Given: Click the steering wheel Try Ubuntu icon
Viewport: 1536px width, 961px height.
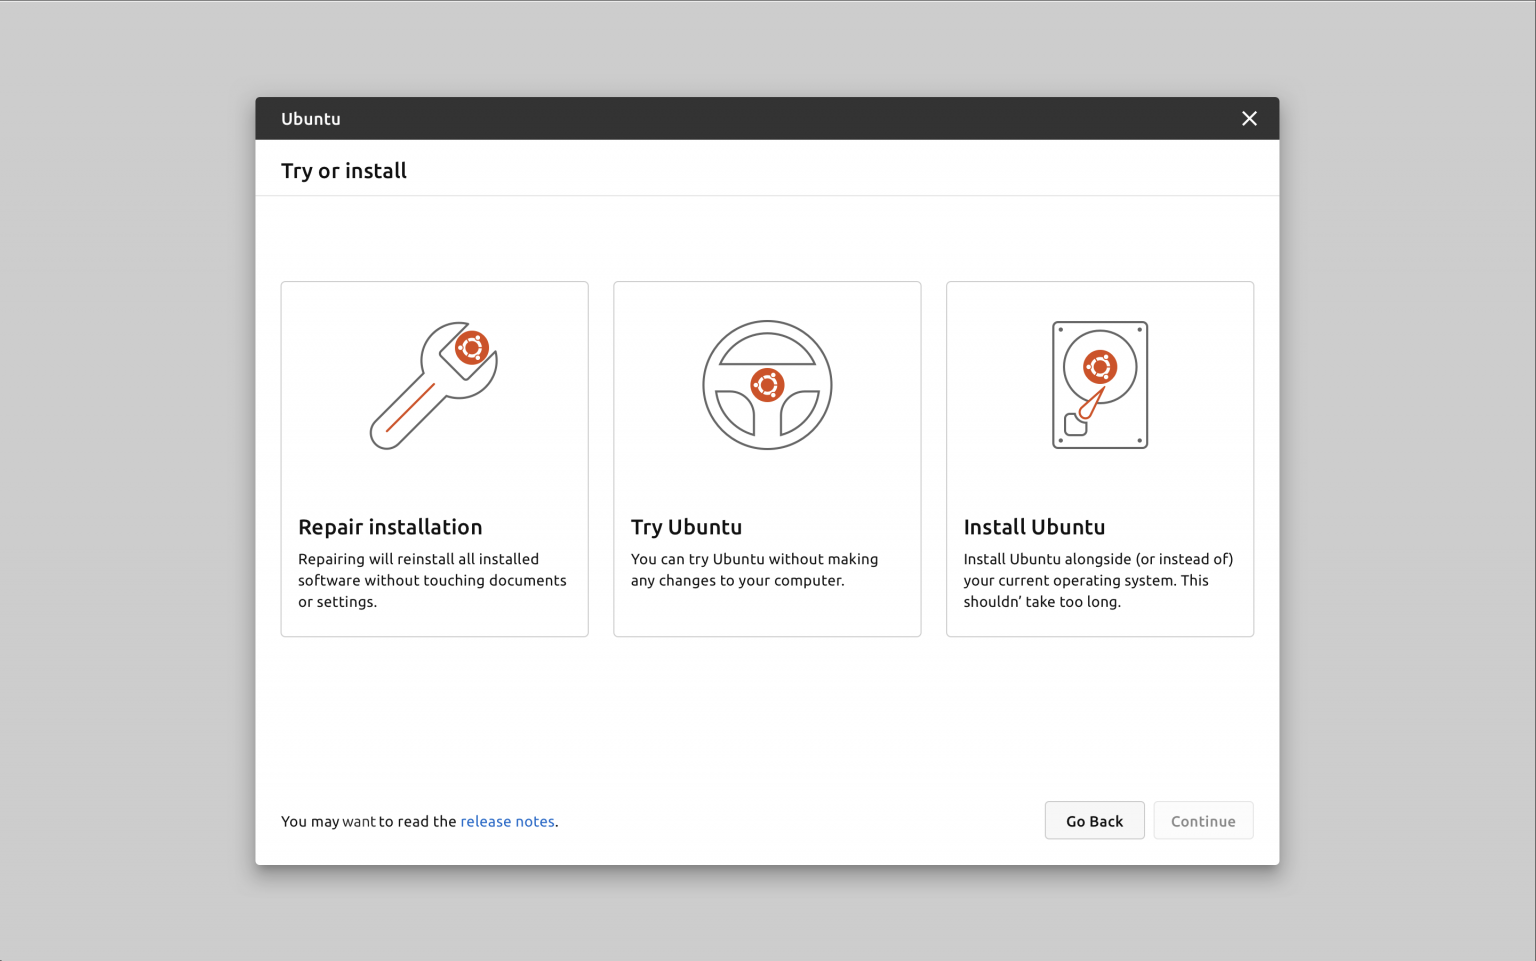Looking at the screenshot, I should (767, 385).
